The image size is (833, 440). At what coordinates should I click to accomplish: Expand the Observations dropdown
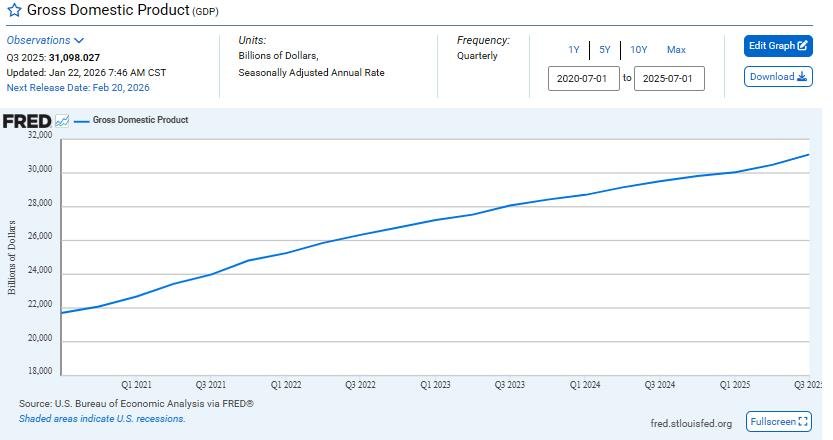(45, 40)
